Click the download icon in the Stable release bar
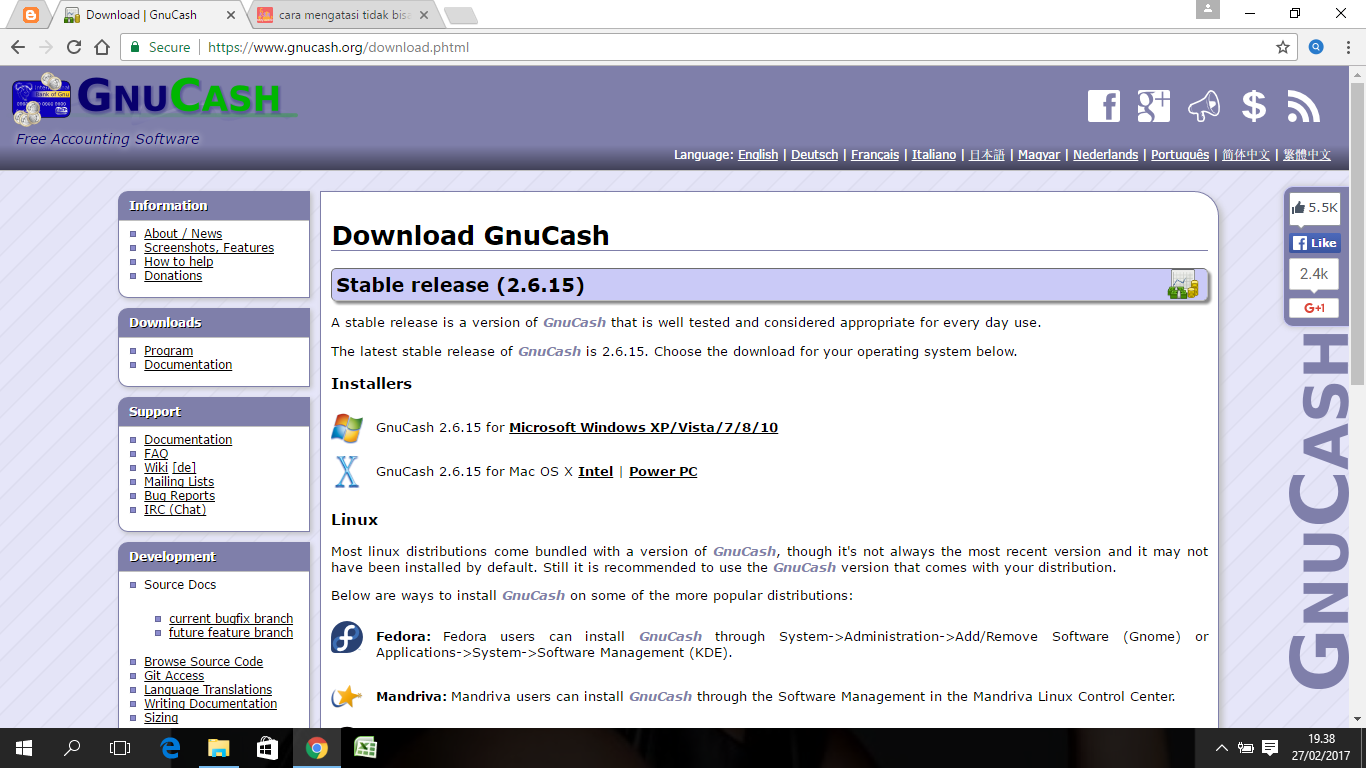 click(1183, 285)
